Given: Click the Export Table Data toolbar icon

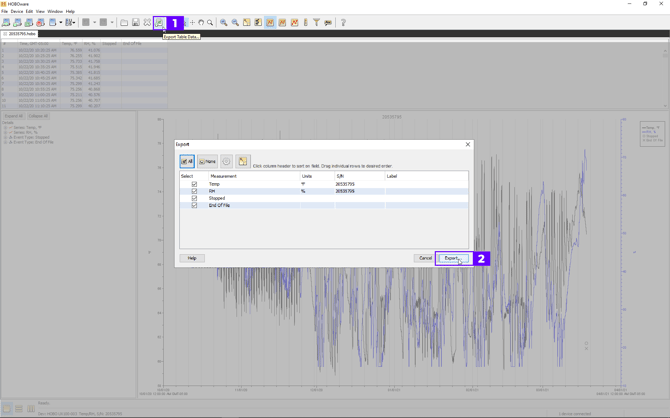Looking at the screenshot, I should (x=159, y=22).
